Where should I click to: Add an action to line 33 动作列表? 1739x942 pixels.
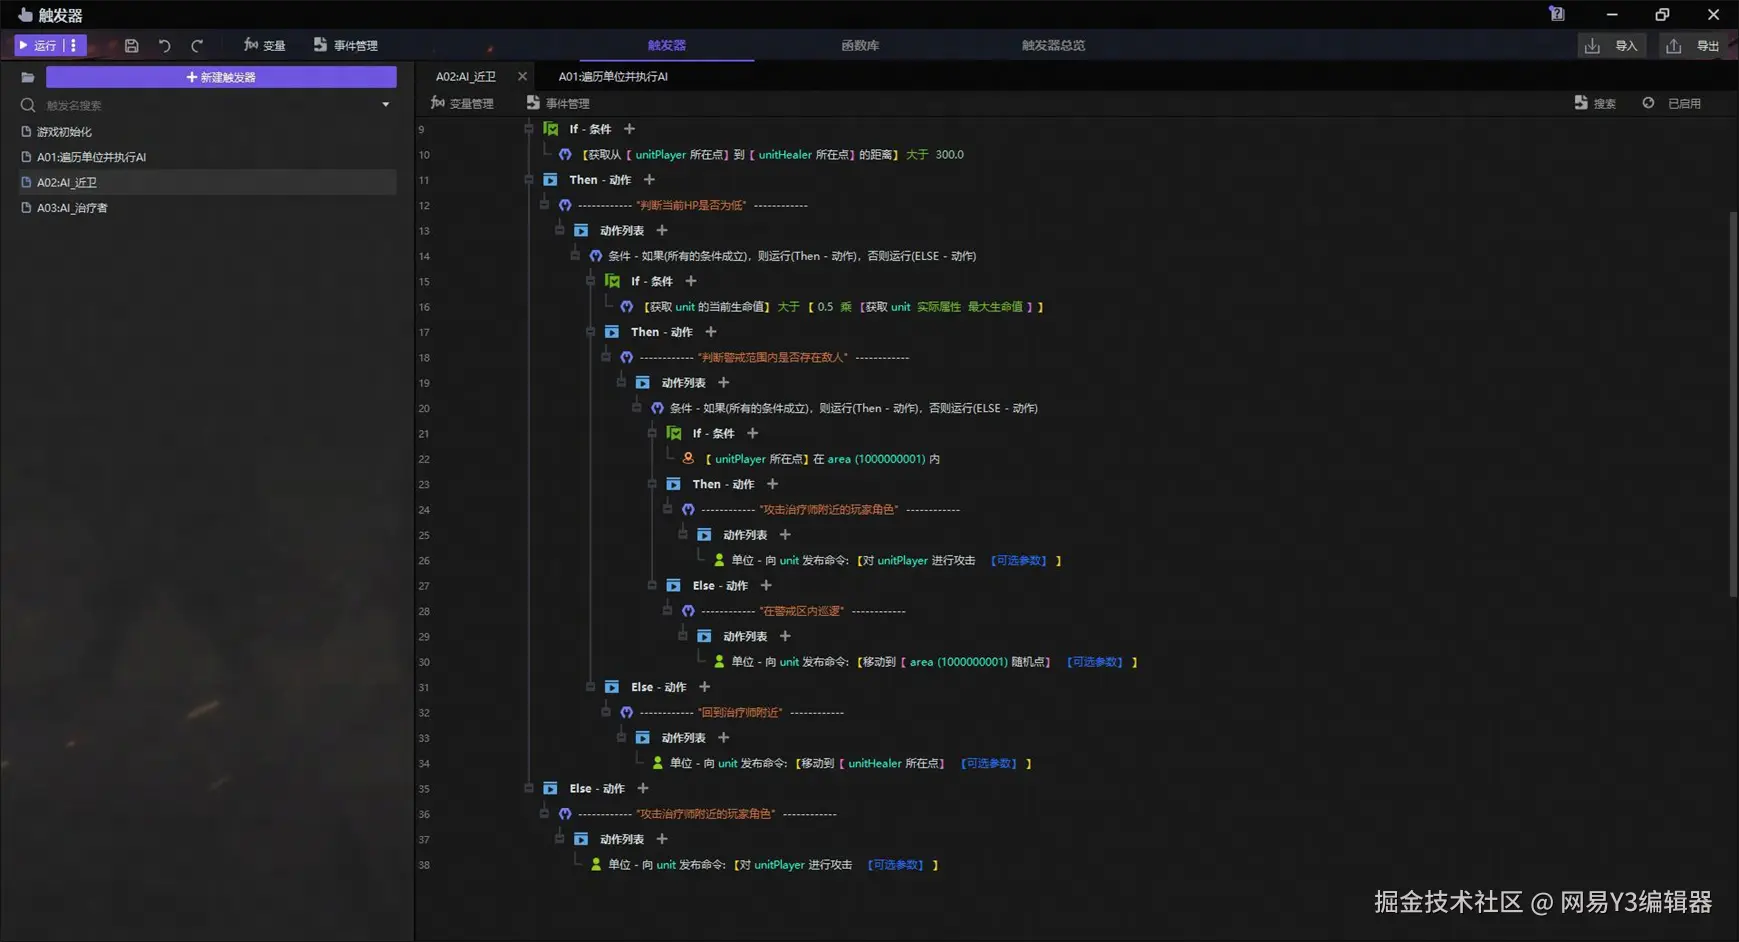724,738
